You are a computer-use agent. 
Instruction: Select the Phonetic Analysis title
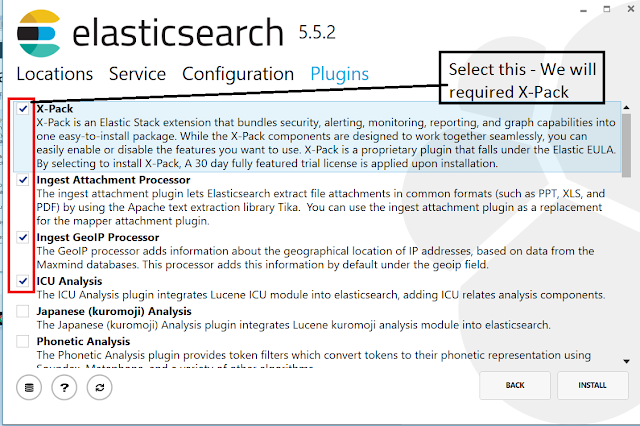pyautogui.click(x=83, y=341)
